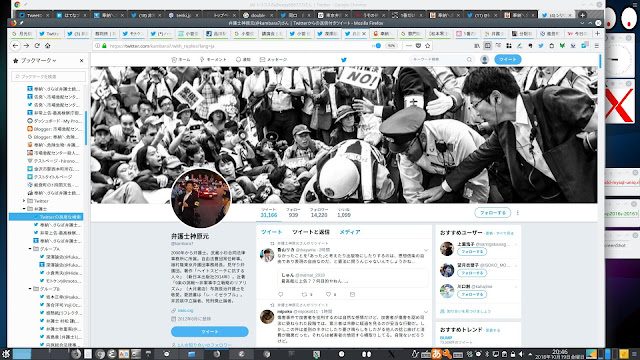Select Twitterの高度な検索 bookmark in sidebar
This screenshot has height=360, width=640.
pos(46,217)
